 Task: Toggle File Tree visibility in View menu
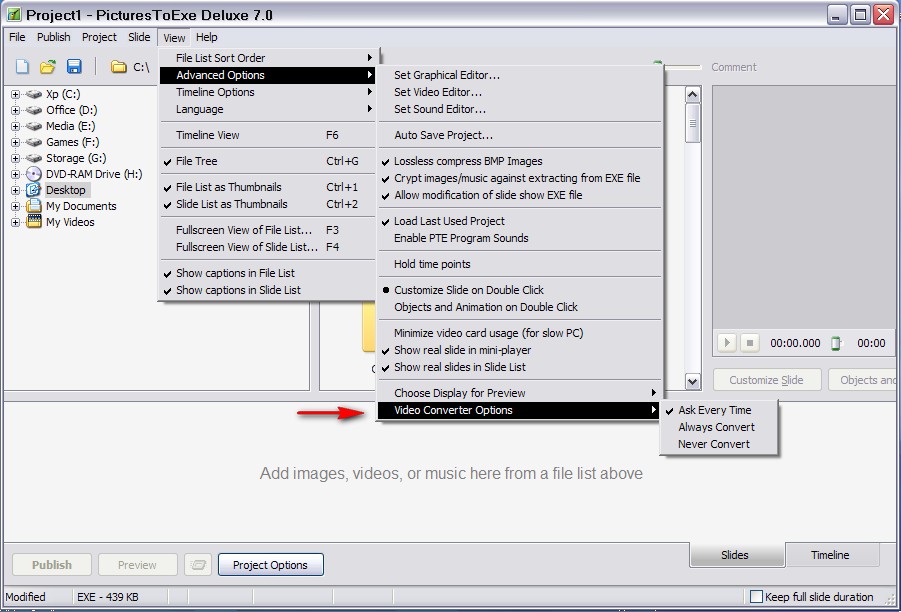268,161
